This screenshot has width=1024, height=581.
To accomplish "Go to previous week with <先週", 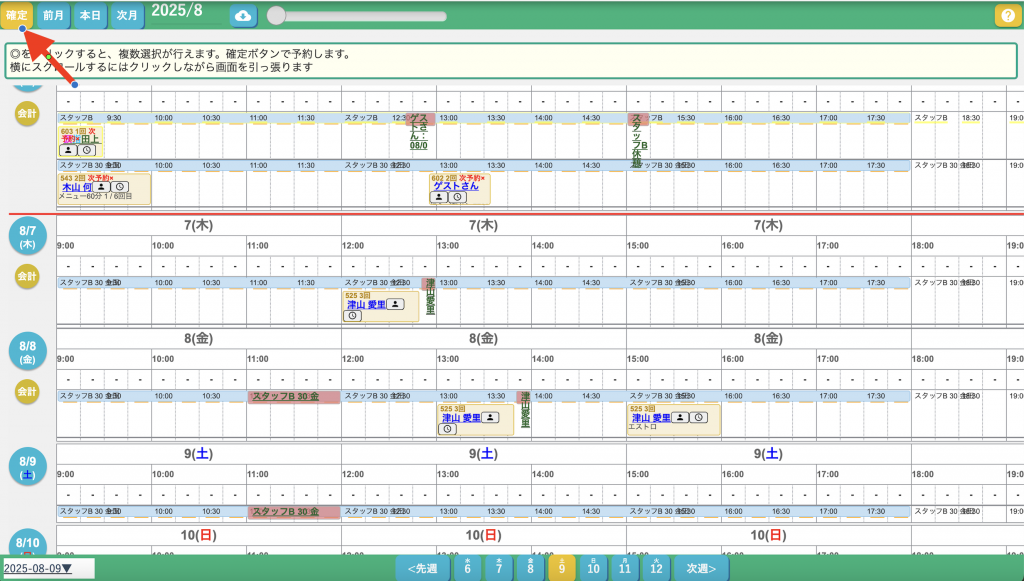I will (423, 569).
